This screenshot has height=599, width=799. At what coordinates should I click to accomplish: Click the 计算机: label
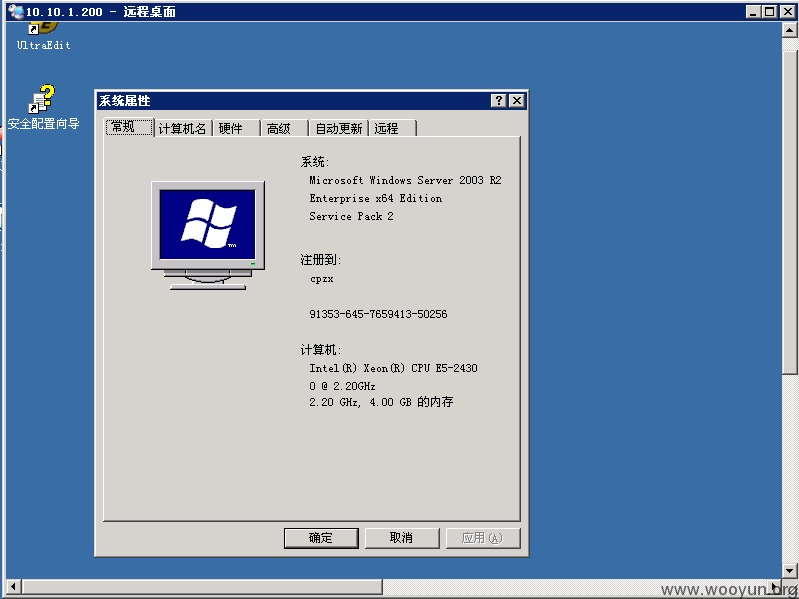pos(321,349)
